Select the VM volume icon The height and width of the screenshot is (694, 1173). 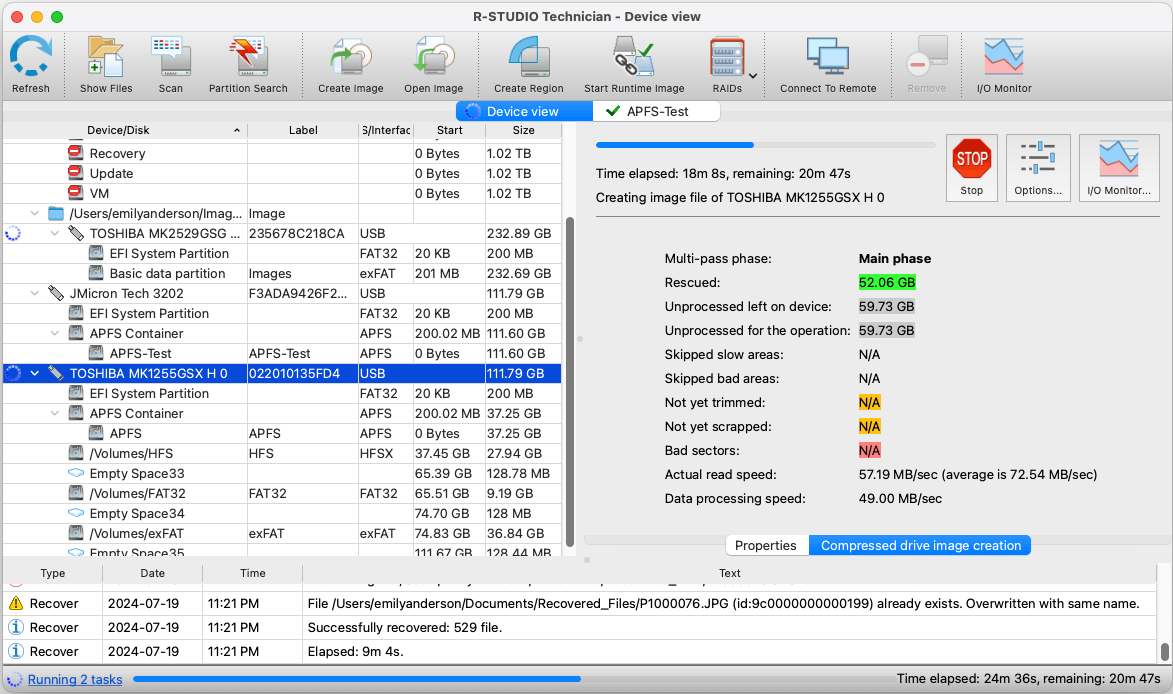click(x=75, y=193)
